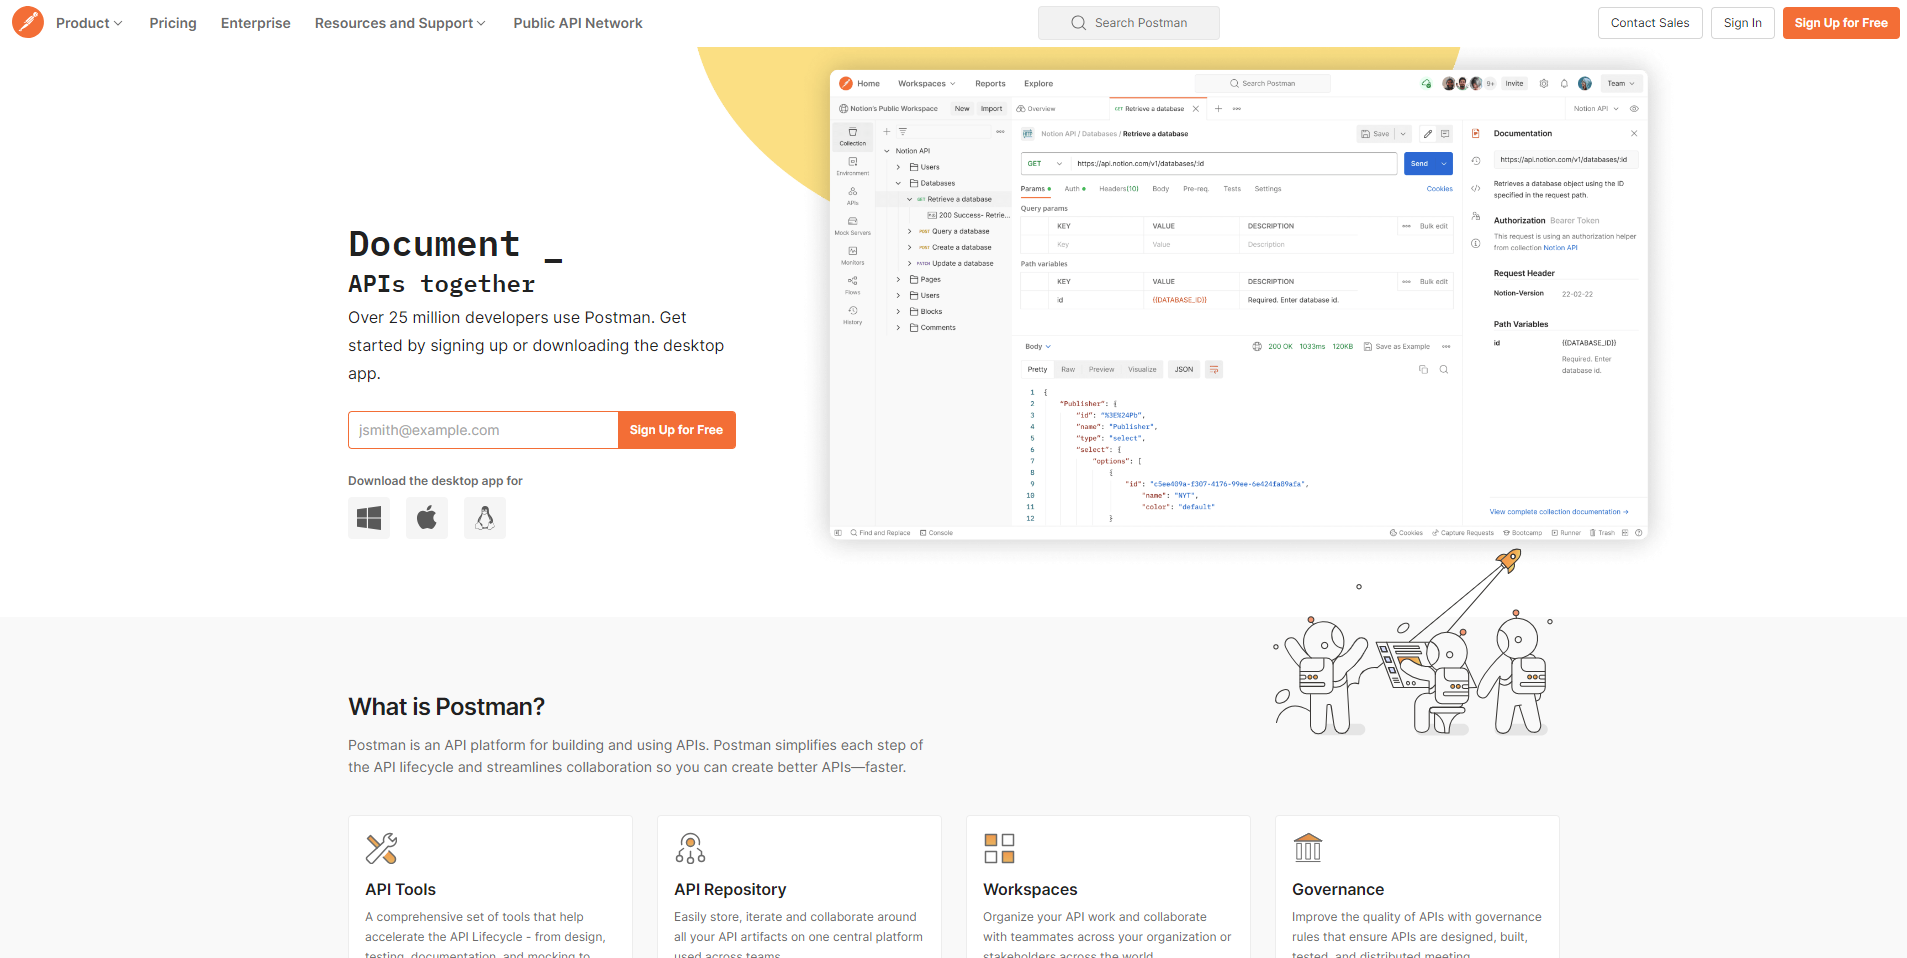Download the Windows desktop app
Viewport: 1907px width, 958px height.
[369, 518]
